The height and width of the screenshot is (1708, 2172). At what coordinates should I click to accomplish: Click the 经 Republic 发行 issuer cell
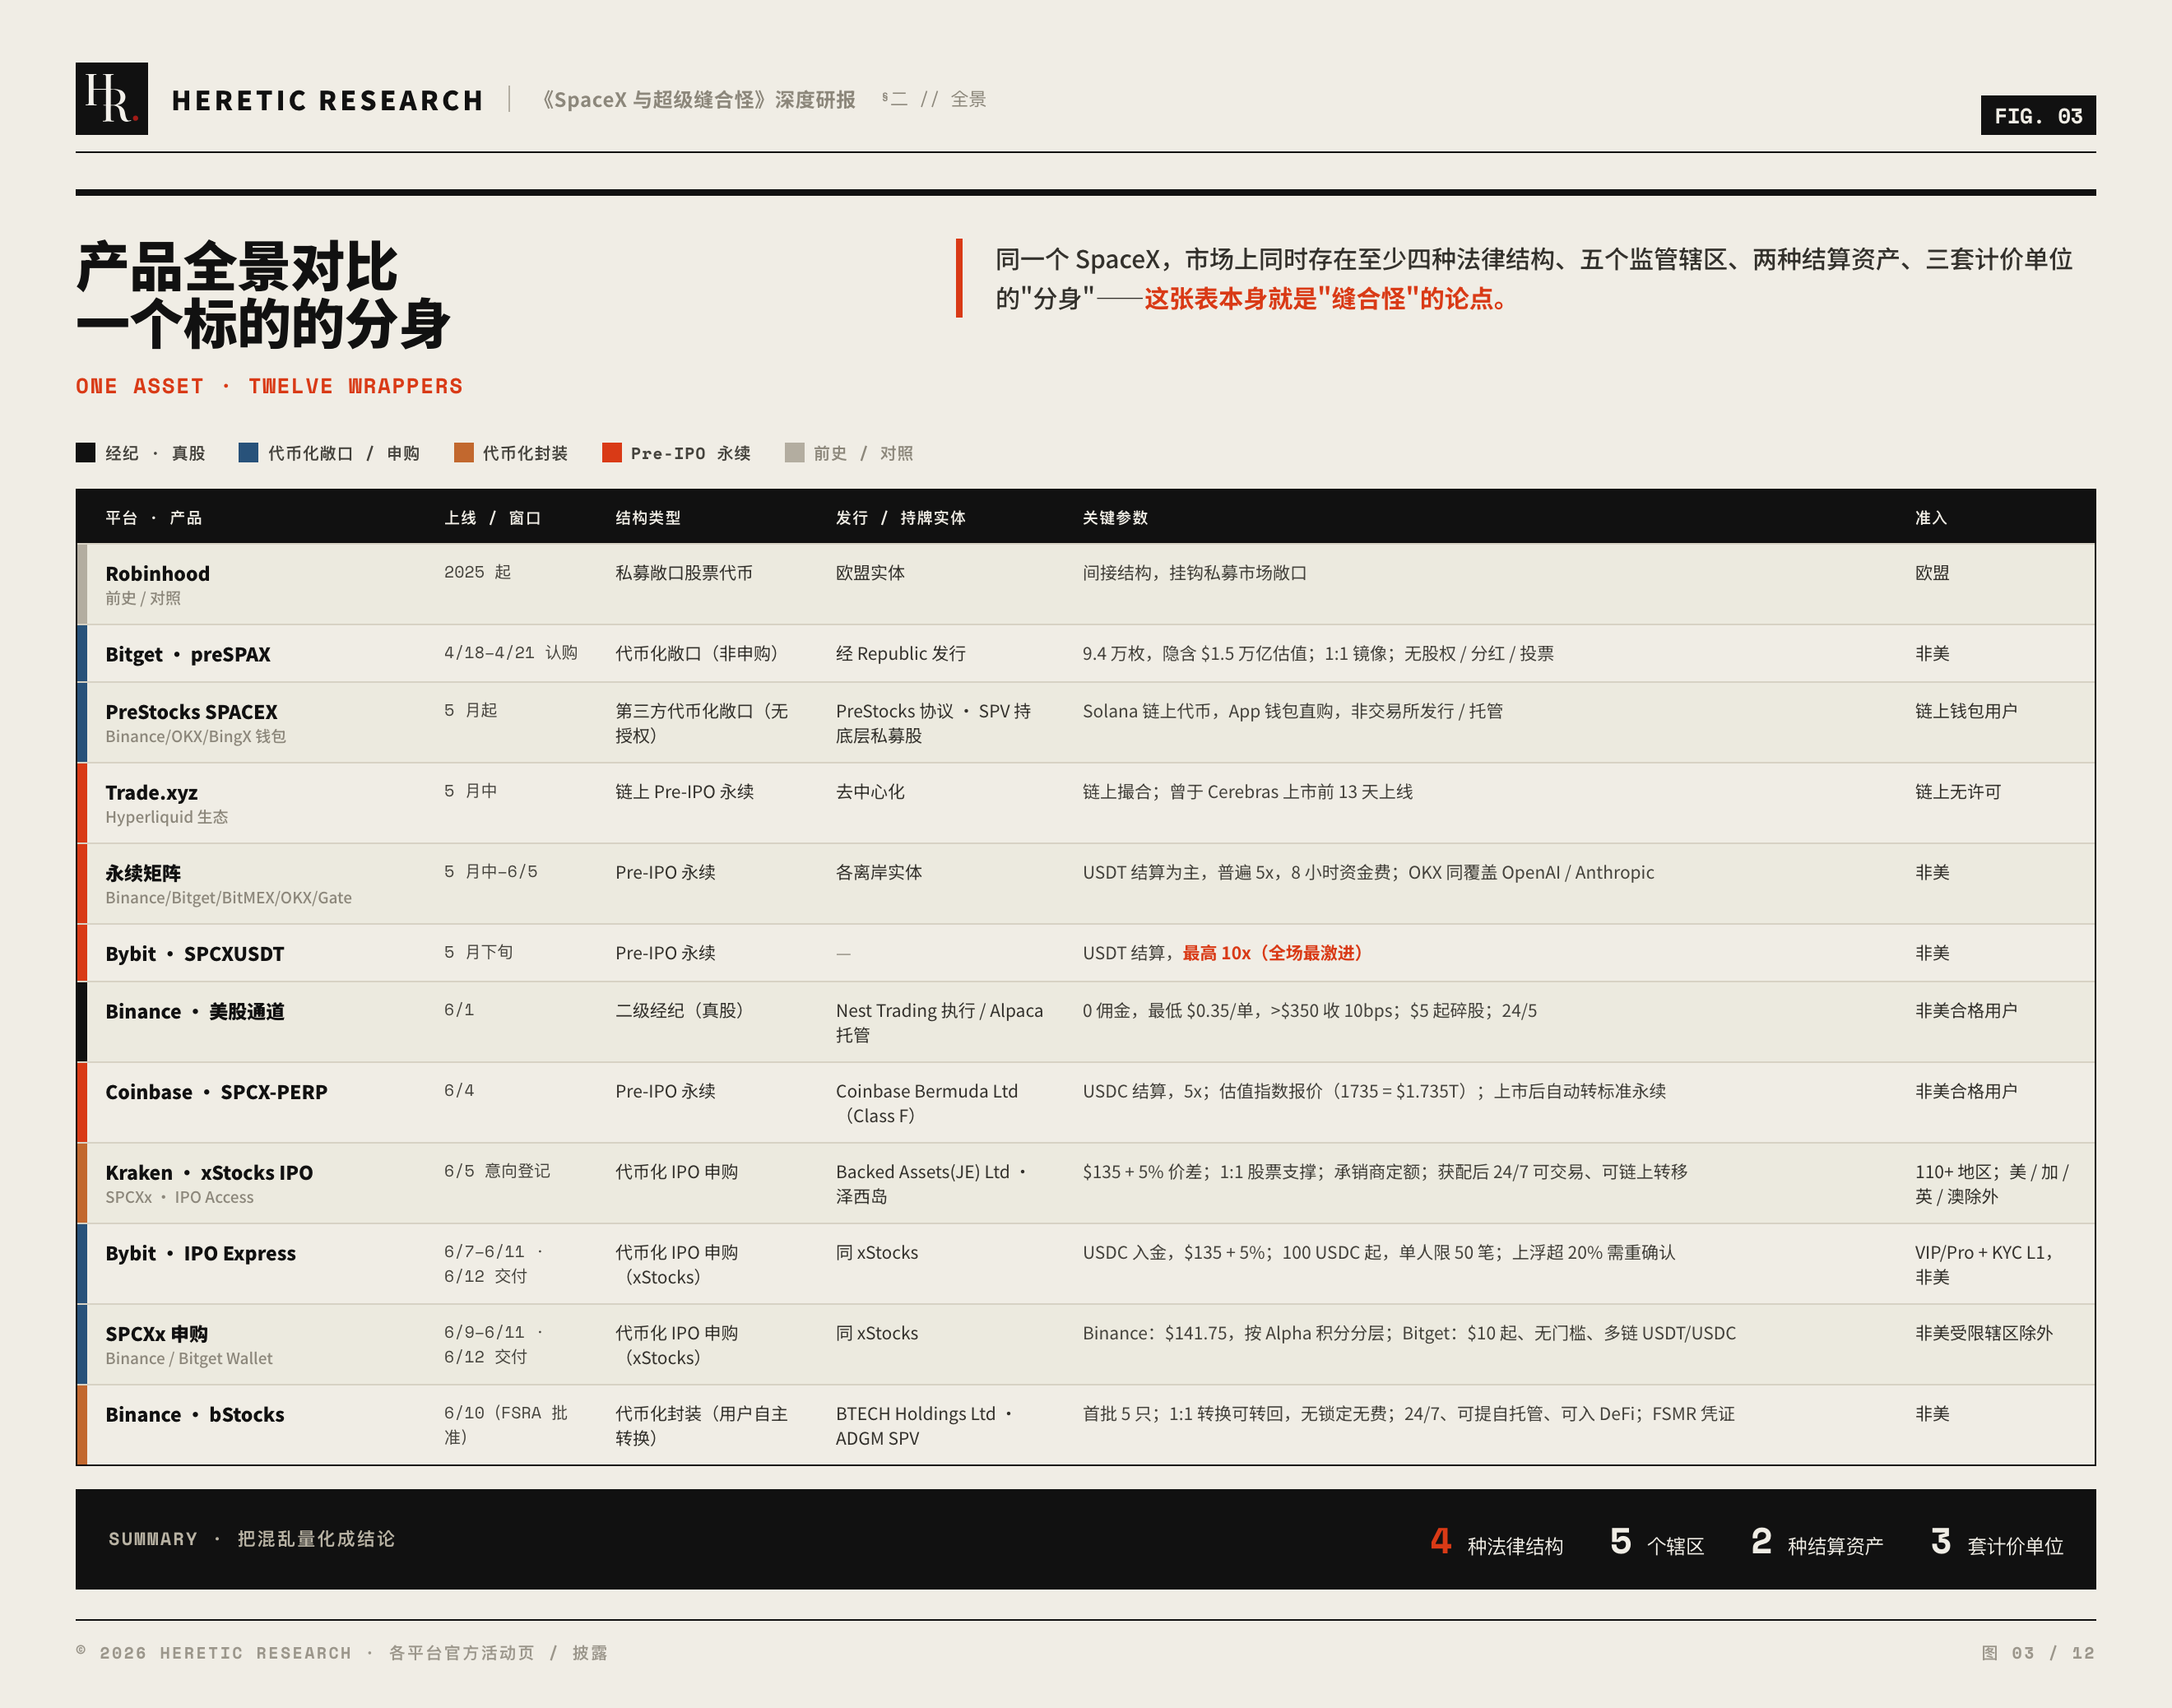[x=901, y=654]
